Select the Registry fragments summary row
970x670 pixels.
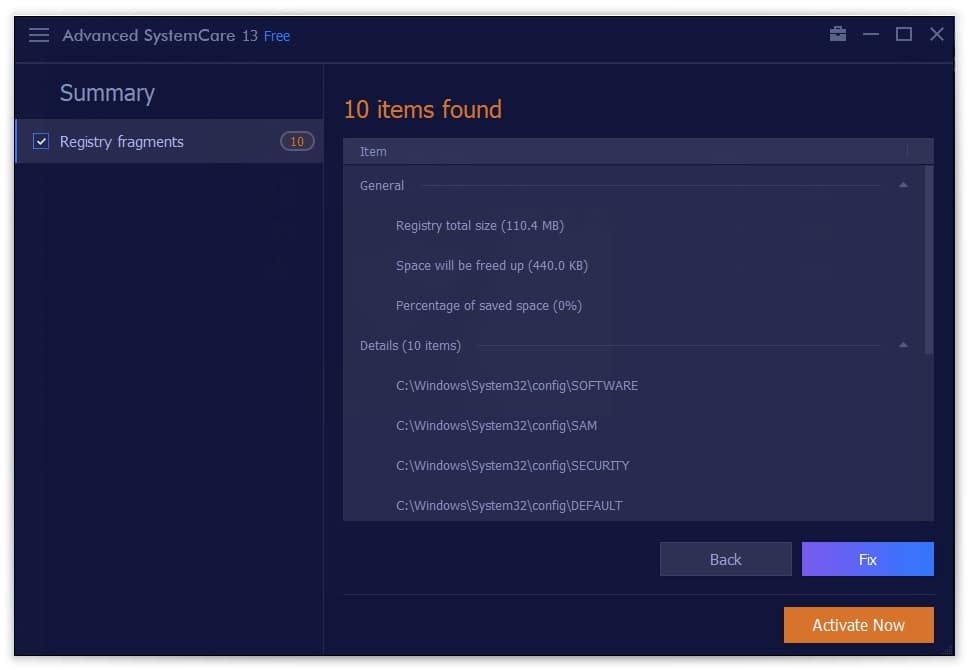169,142
